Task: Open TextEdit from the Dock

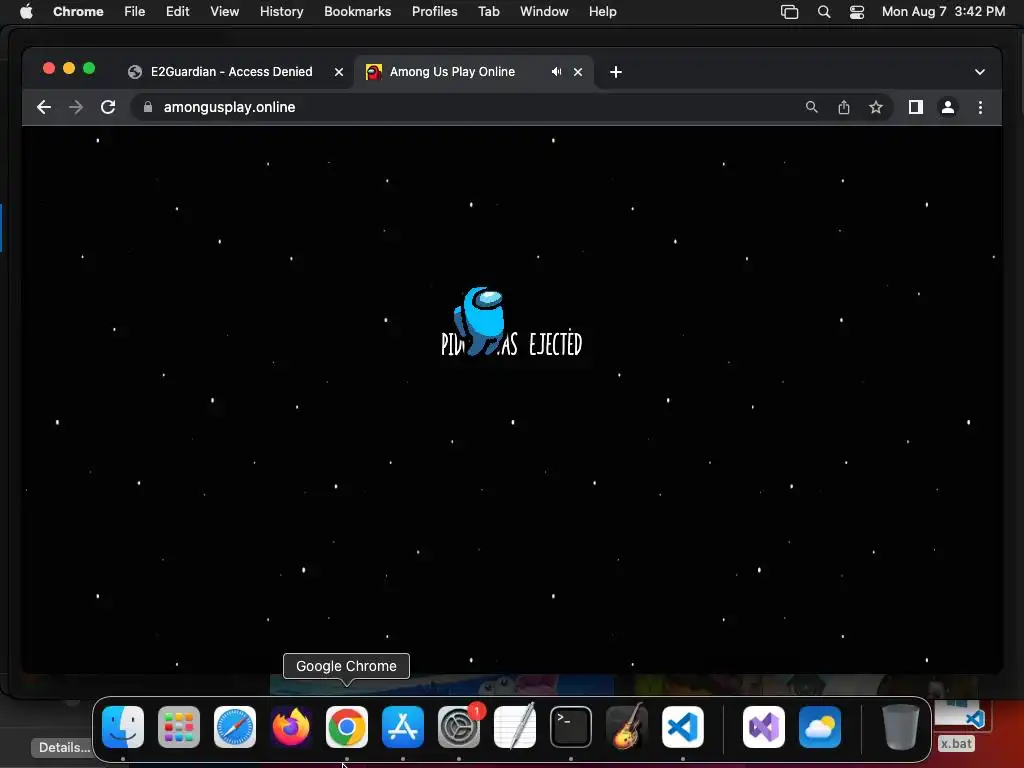Action: [x=515, y=726]
